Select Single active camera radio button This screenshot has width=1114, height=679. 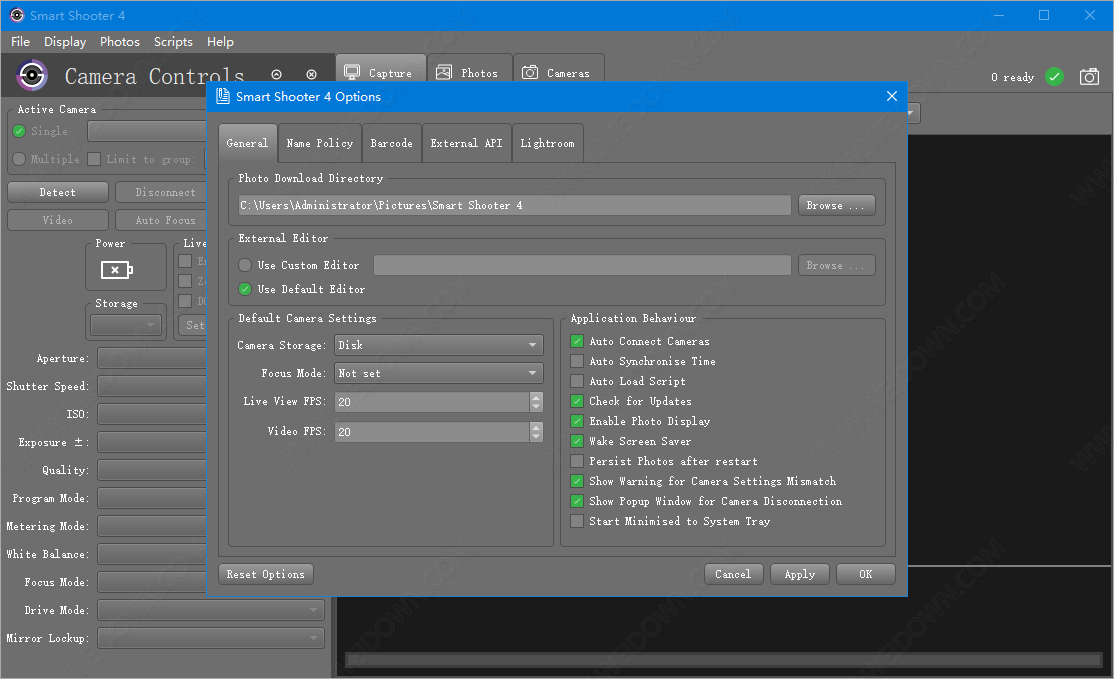coord(19,131)
